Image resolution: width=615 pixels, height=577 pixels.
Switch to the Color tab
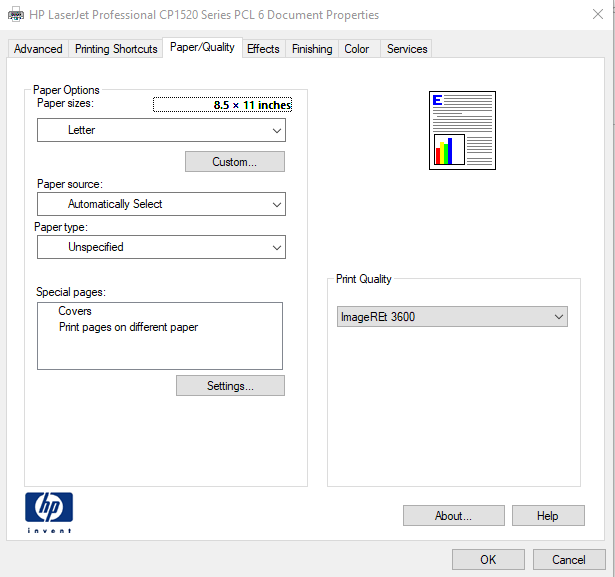coord(357,49)
